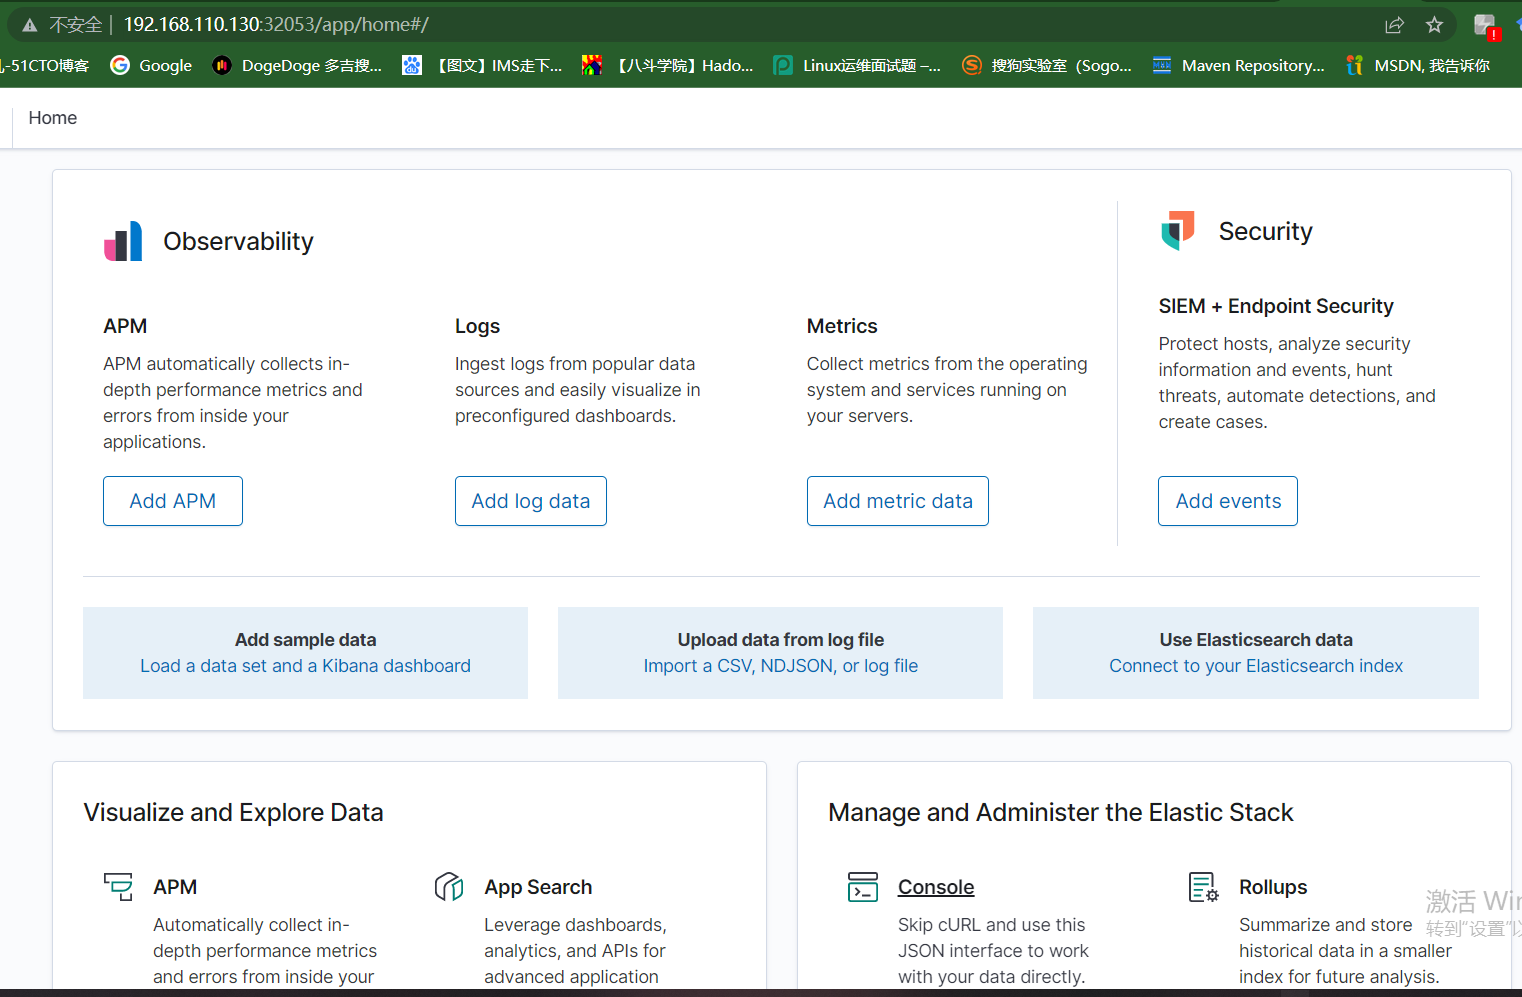Click the Add log data button
The height and width of the screenshot is (997, 1522).
[531, 501]
